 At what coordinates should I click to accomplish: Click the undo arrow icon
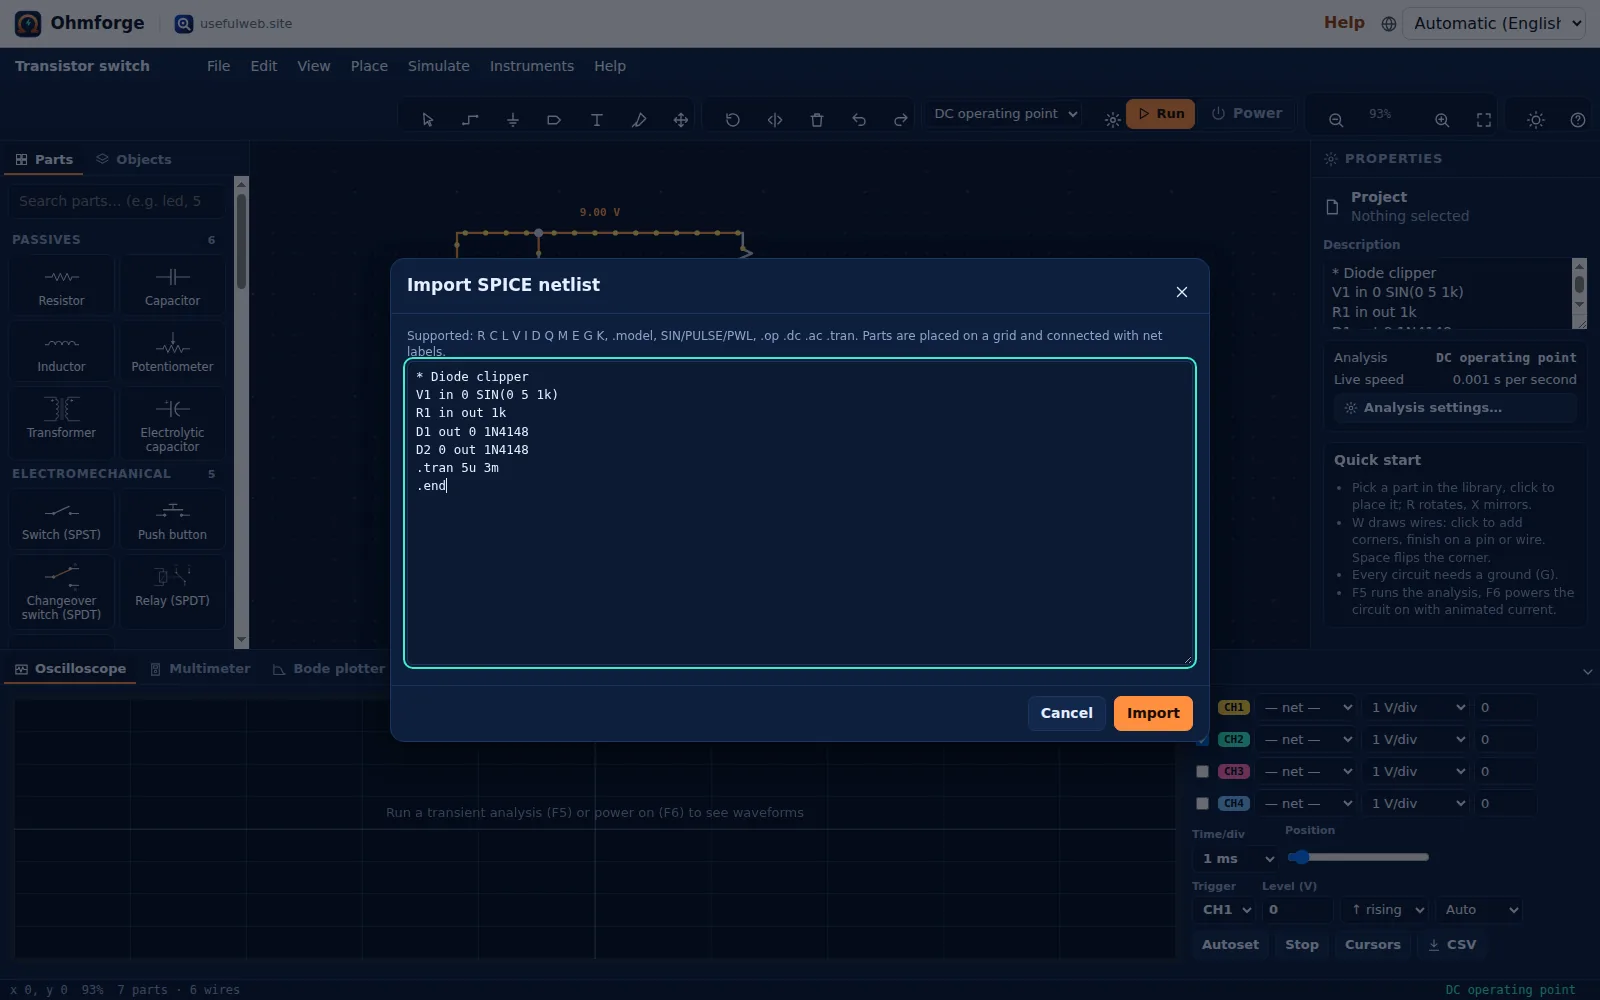coord(858,120)
